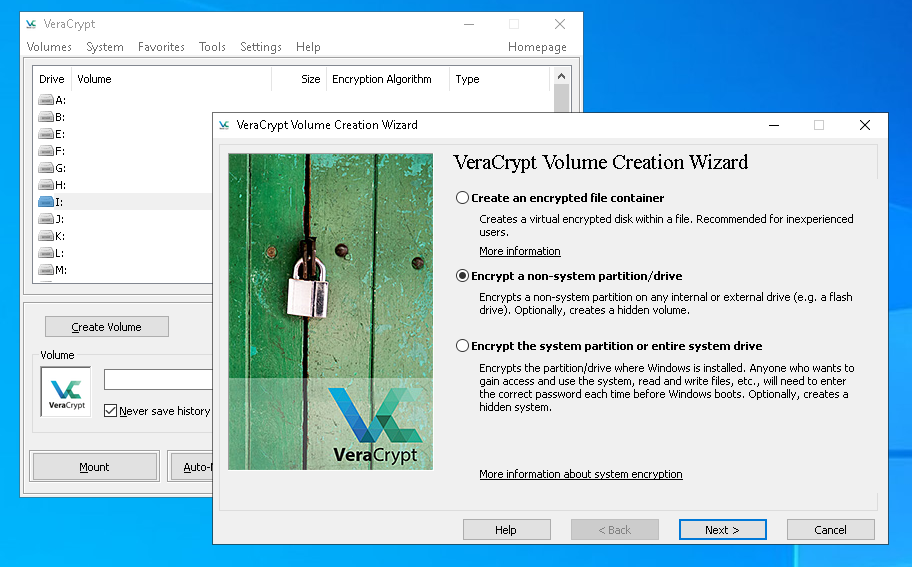Close the VeraCrypt main window
This screenshot has height=567, width=912.
(560, 24)
